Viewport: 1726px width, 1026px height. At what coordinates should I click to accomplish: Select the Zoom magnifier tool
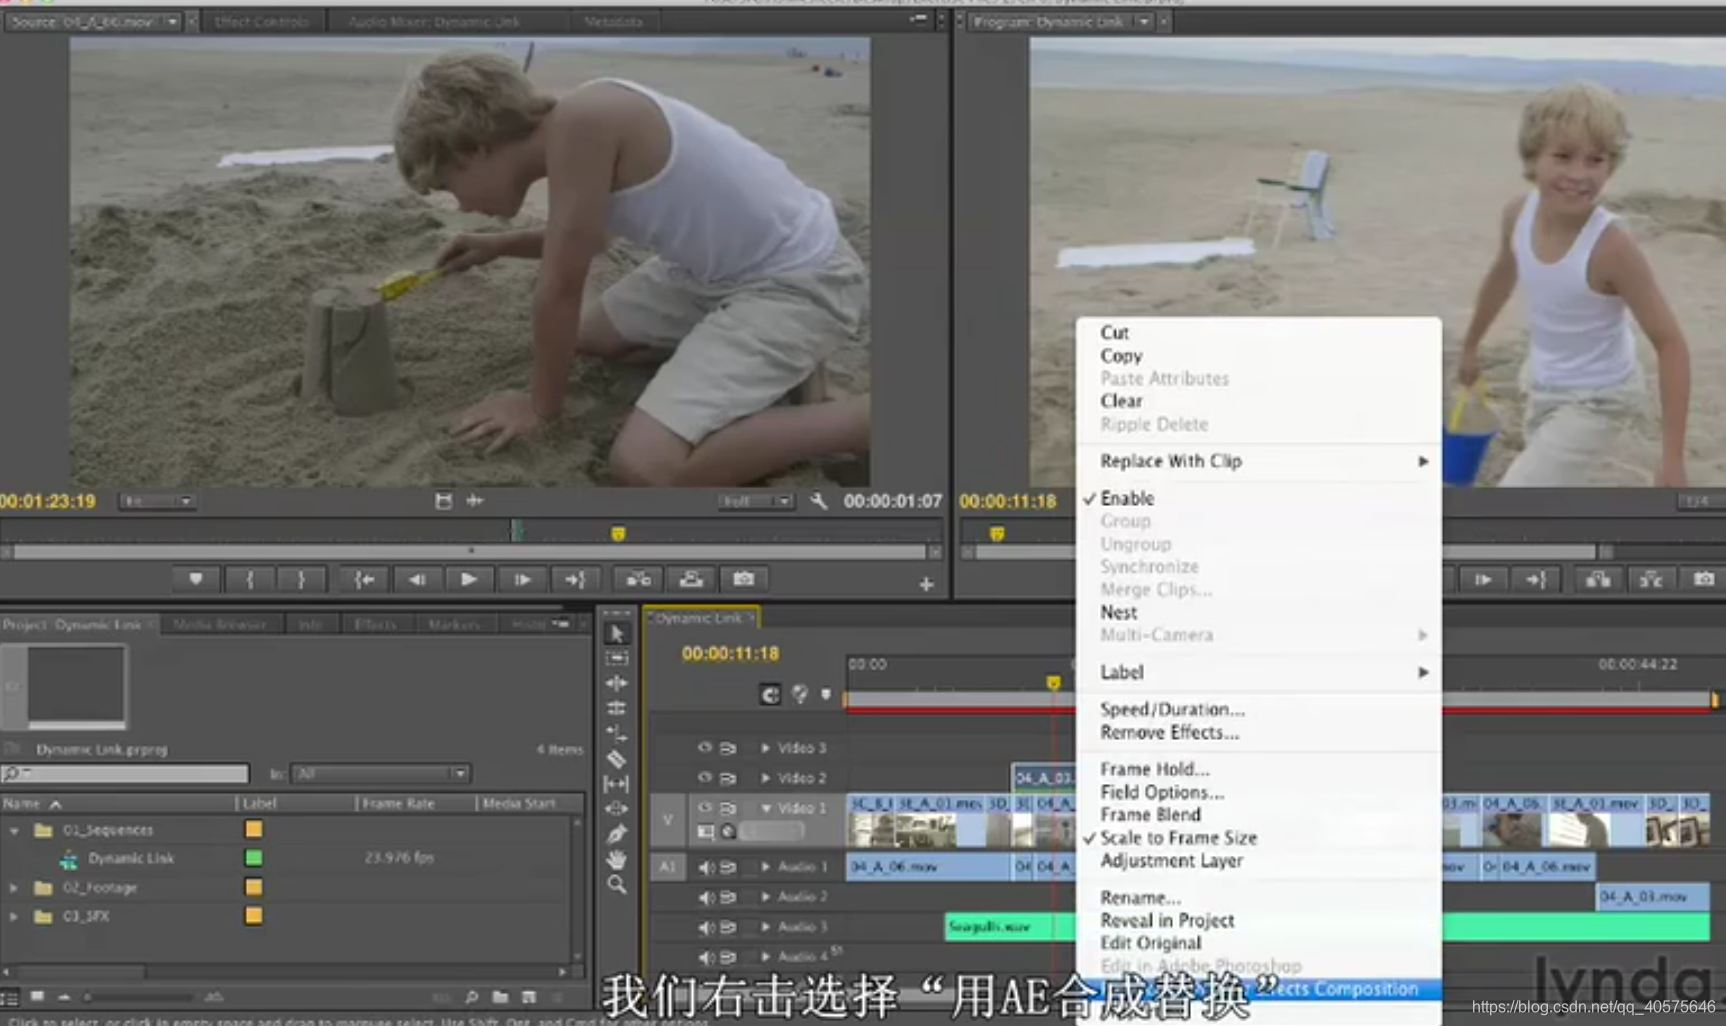617,884
